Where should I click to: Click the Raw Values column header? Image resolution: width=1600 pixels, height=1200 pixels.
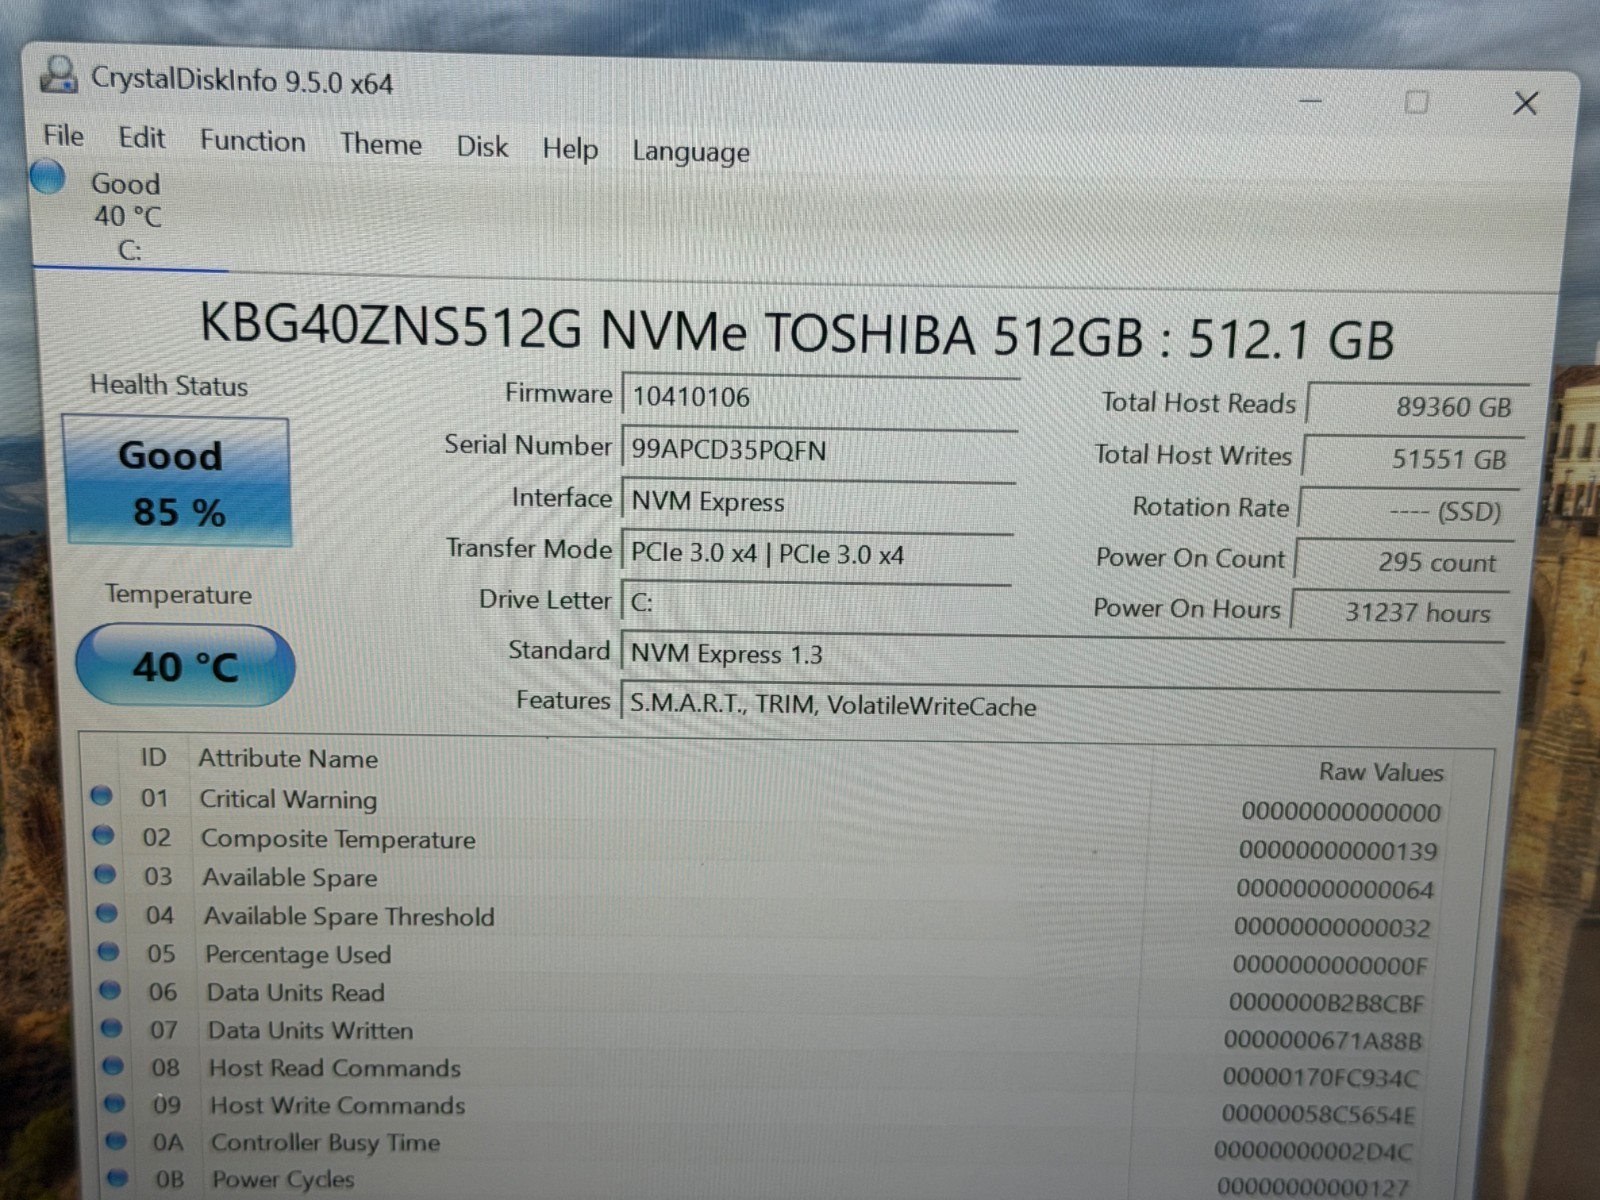pyautogui.click(x=1381, y=772)
